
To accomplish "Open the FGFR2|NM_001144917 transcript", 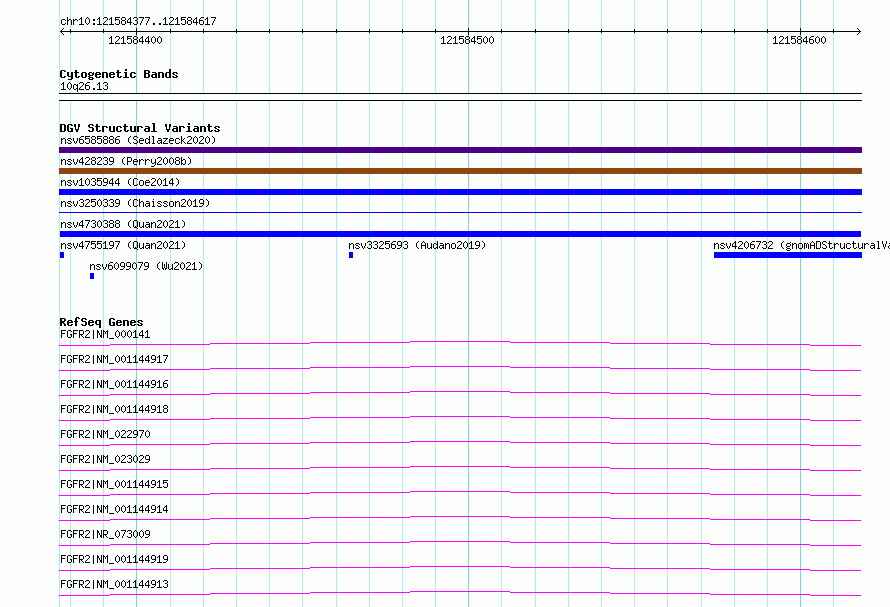I will pyautogui.click(x=114, y=359).
